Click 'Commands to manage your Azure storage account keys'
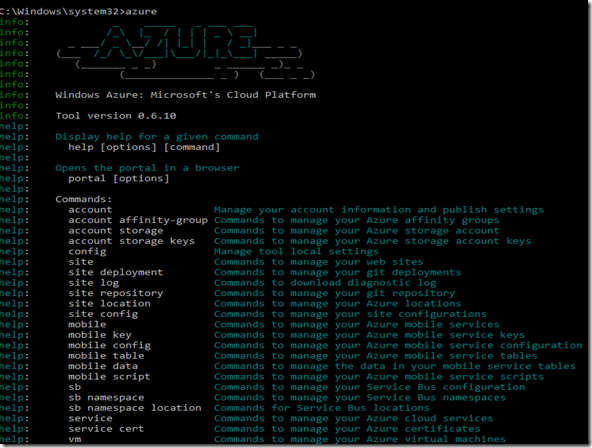This screenshot has height=448, width=592. pyautogui.click(x=372, y=241)
